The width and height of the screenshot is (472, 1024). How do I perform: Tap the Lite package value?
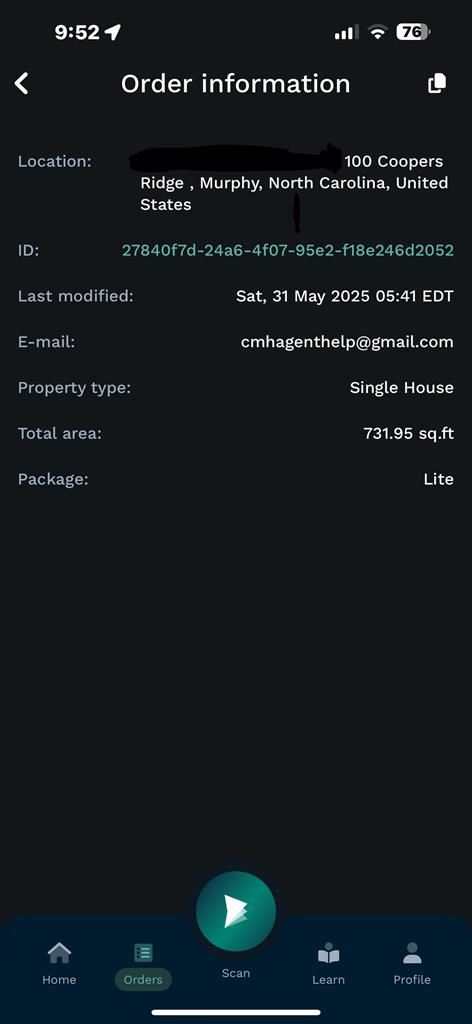[x=439, y=479]
